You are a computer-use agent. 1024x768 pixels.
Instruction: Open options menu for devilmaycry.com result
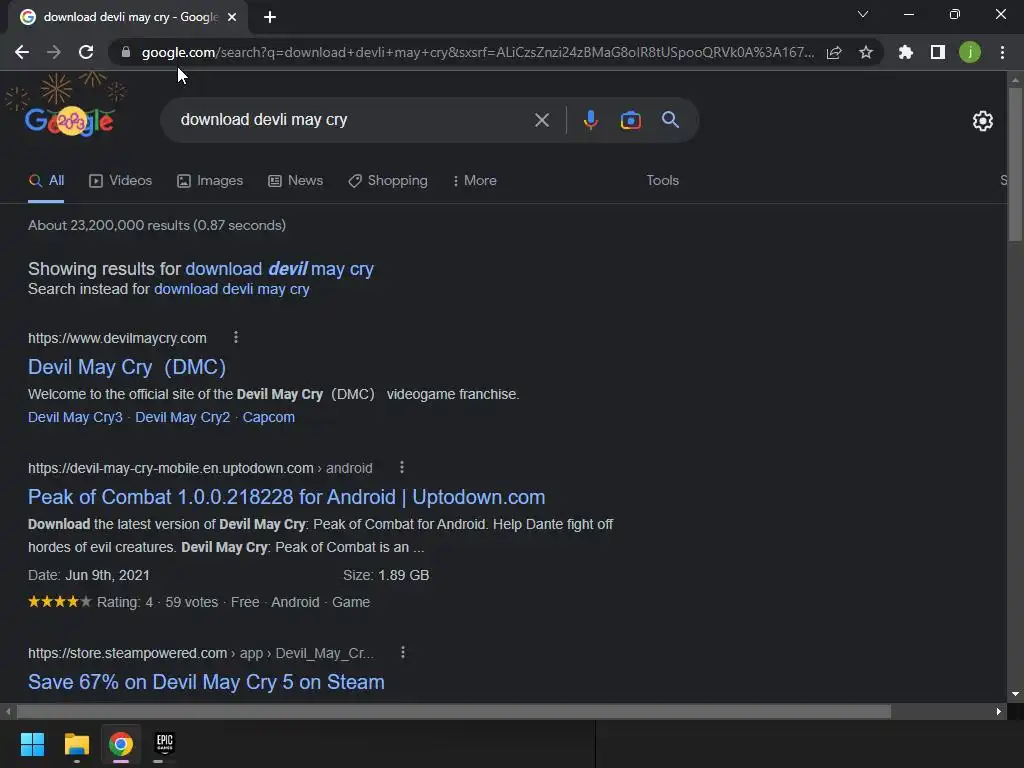[x=236, y=338]
